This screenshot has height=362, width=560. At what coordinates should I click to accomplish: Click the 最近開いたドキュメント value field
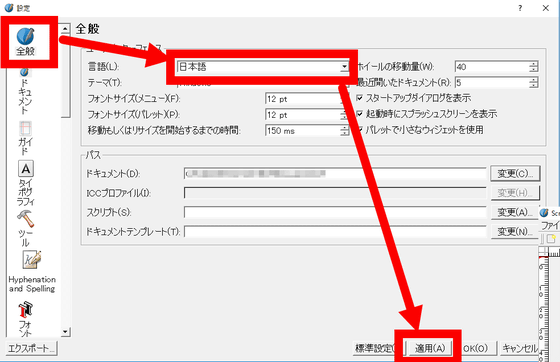point(492,83)
